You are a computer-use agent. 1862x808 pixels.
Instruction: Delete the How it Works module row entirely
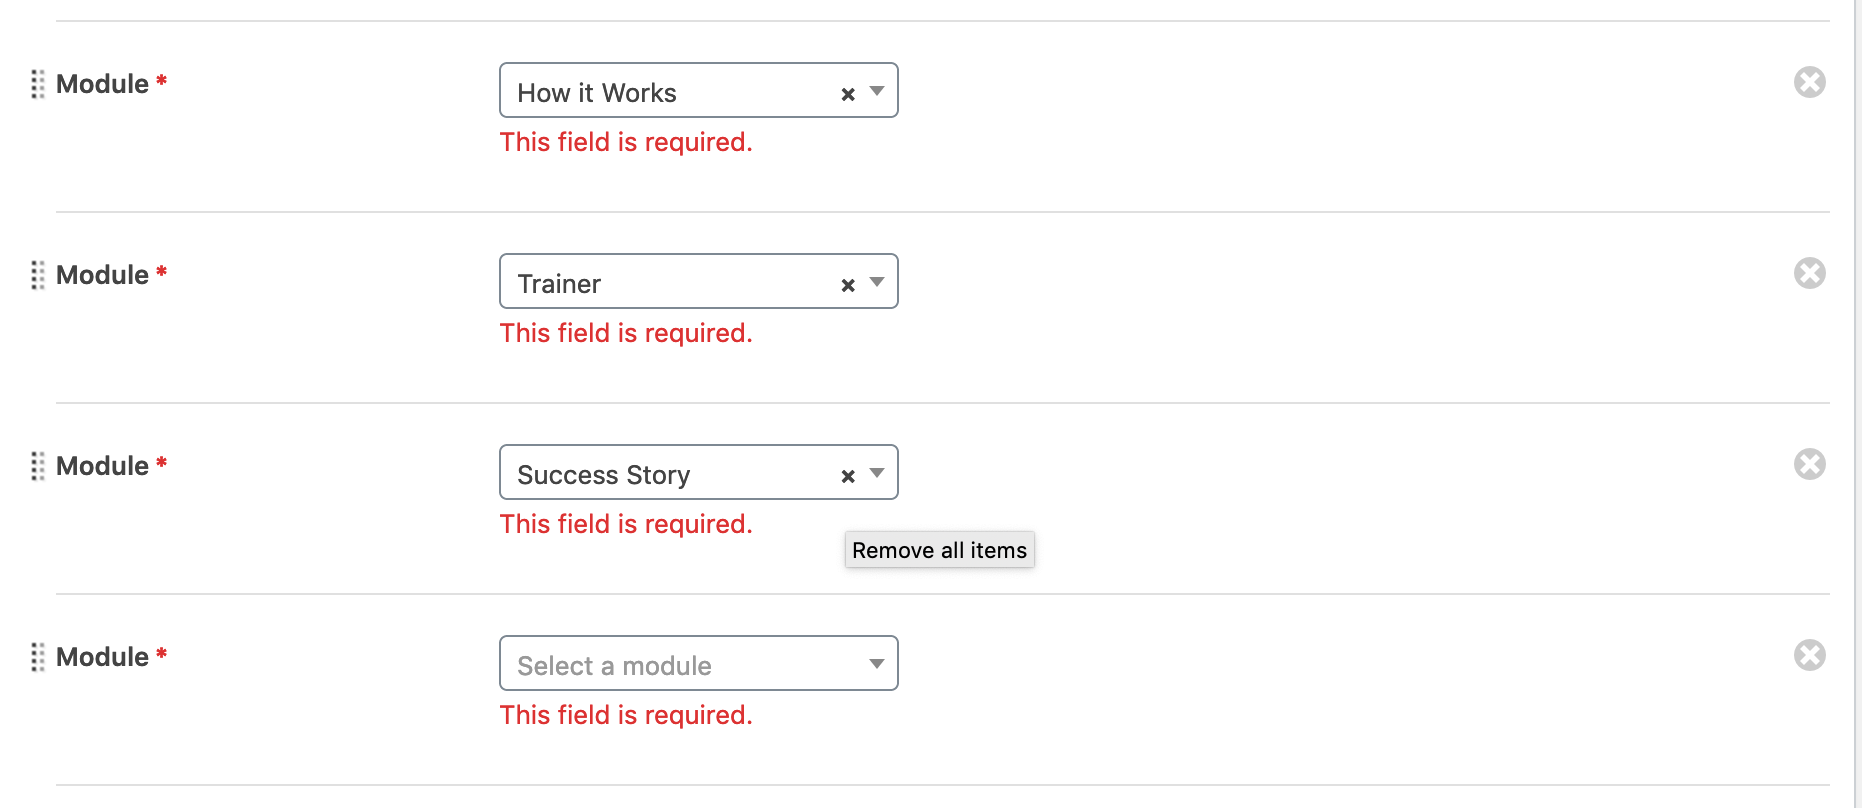click(1809, 82)
